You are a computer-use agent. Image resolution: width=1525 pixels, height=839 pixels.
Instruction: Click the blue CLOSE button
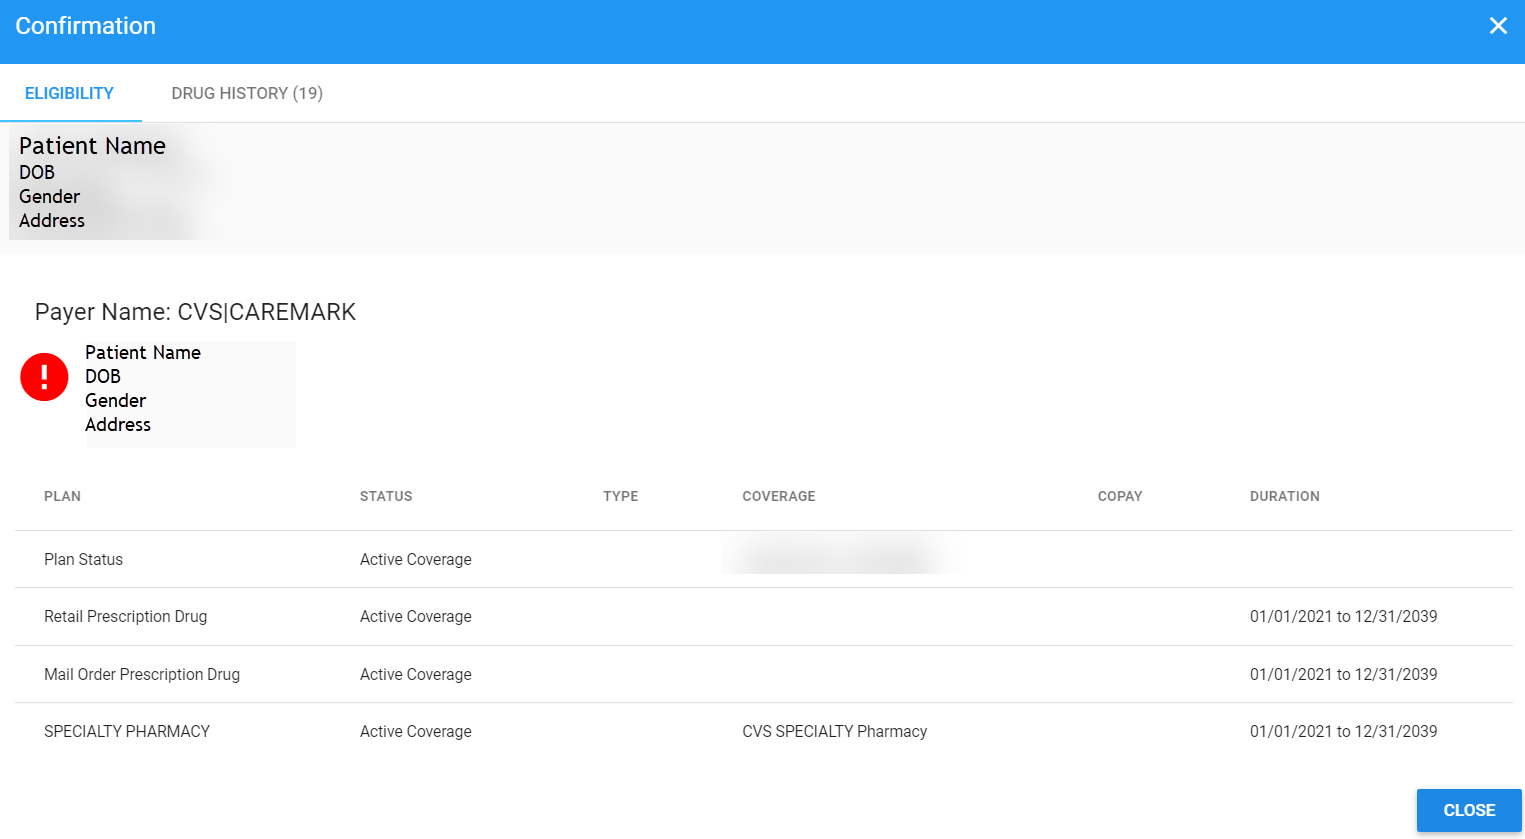tap(1469, 810)
